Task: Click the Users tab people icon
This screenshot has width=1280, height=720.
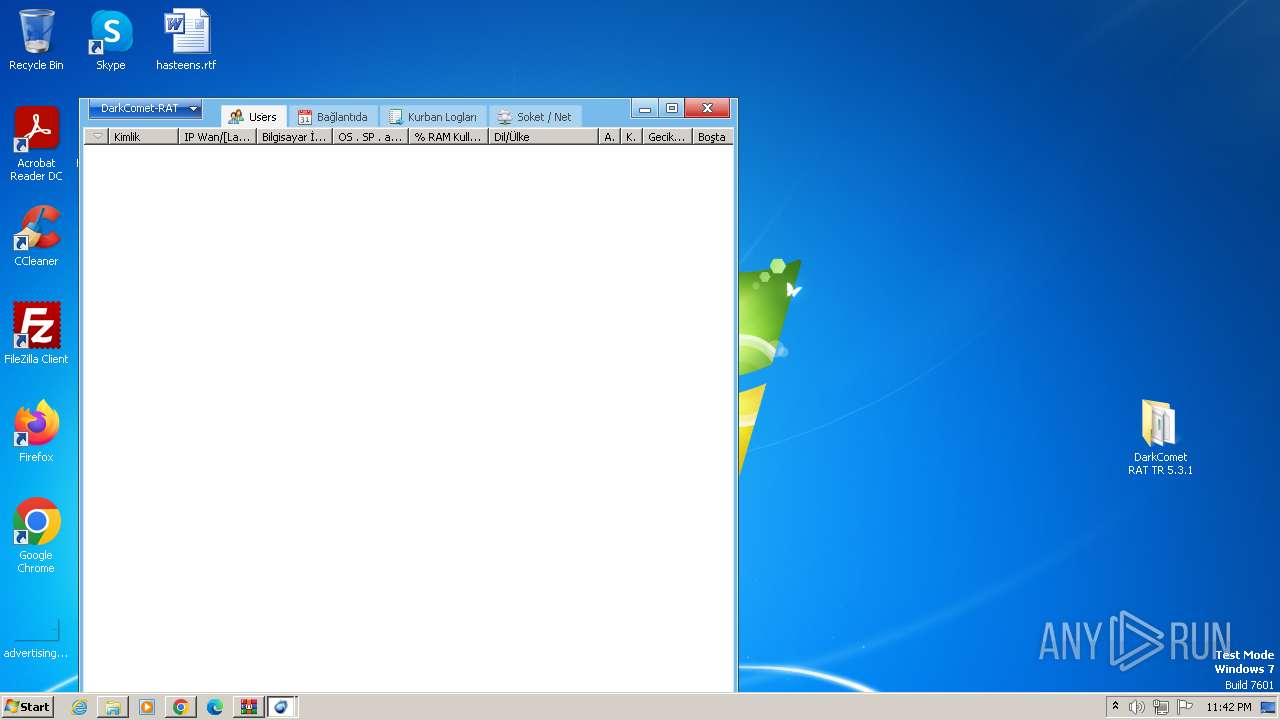Action: click(x=236, y=117)
